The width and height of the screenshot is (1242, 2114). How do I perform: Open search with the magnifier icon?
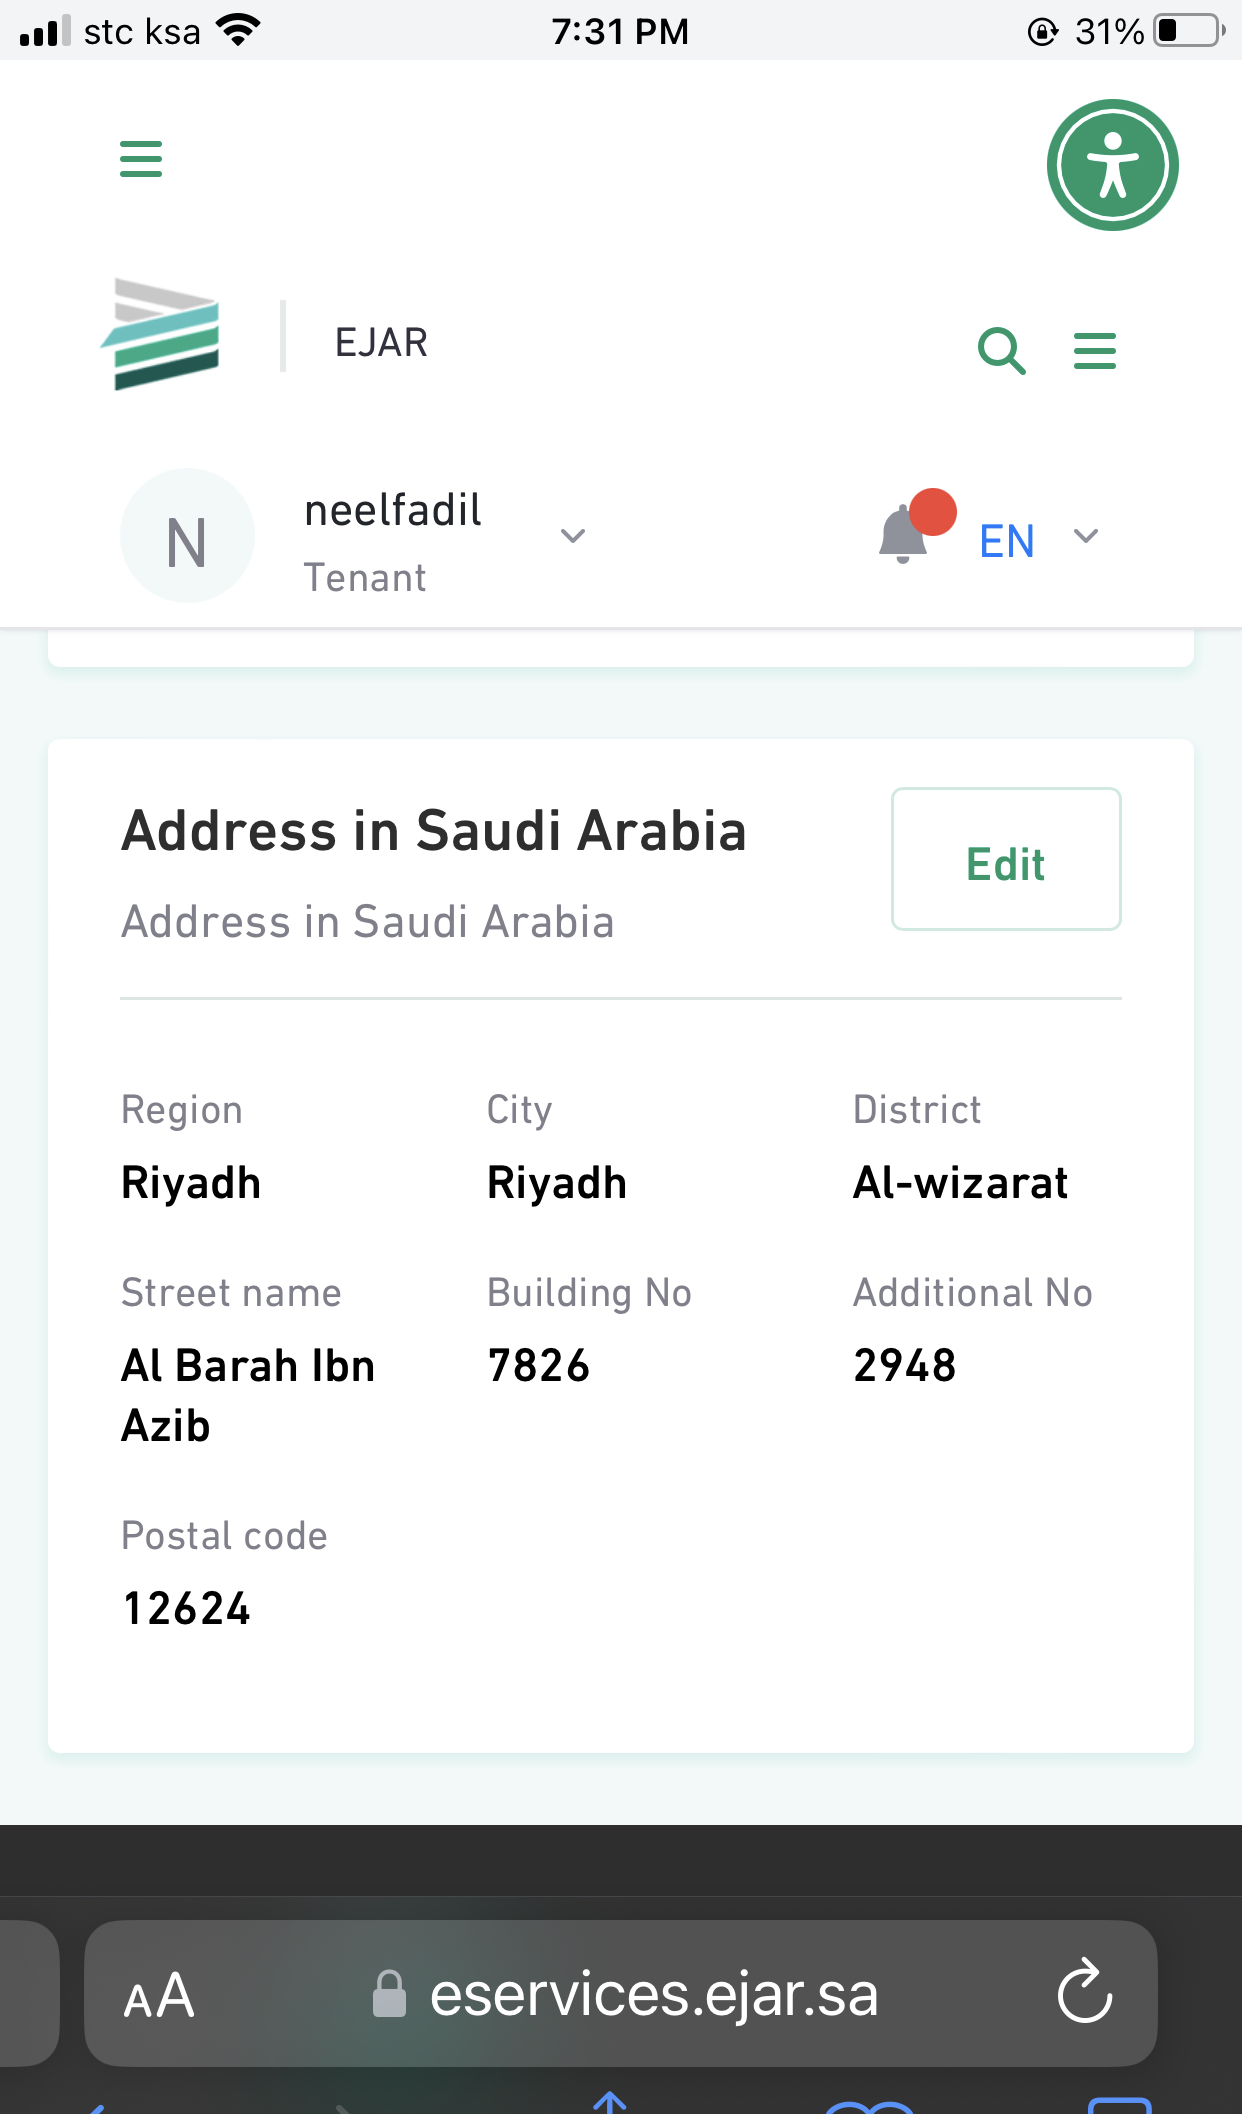[1001, 350]
